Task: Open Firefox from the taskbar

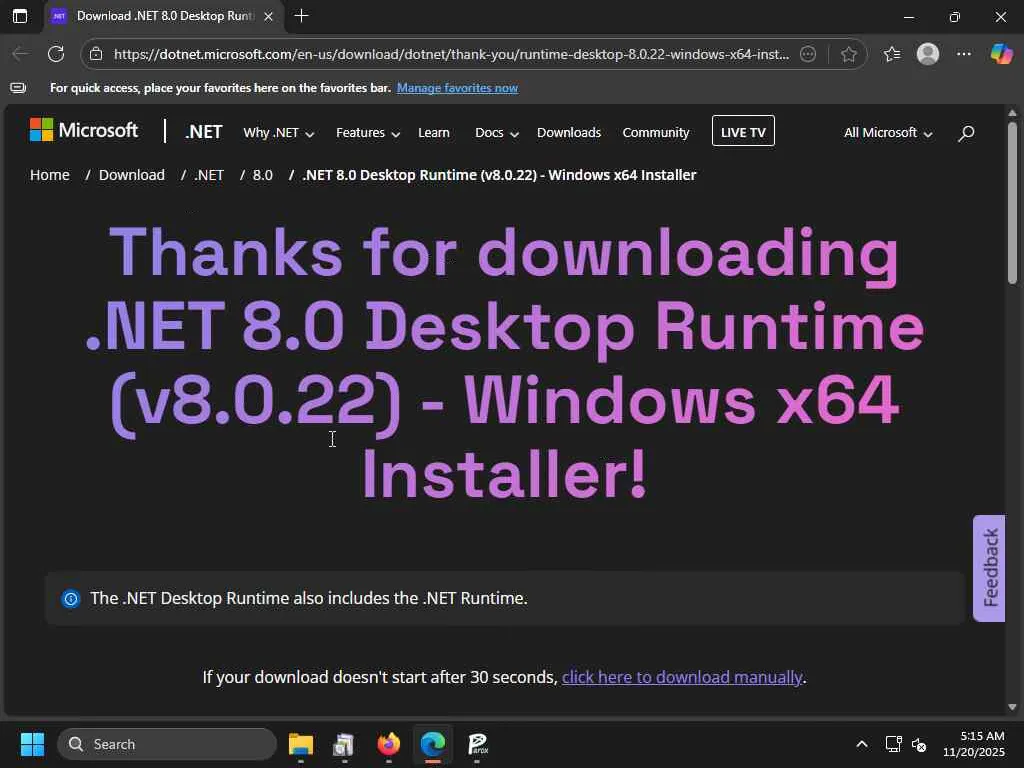Action: pos(389,744)
